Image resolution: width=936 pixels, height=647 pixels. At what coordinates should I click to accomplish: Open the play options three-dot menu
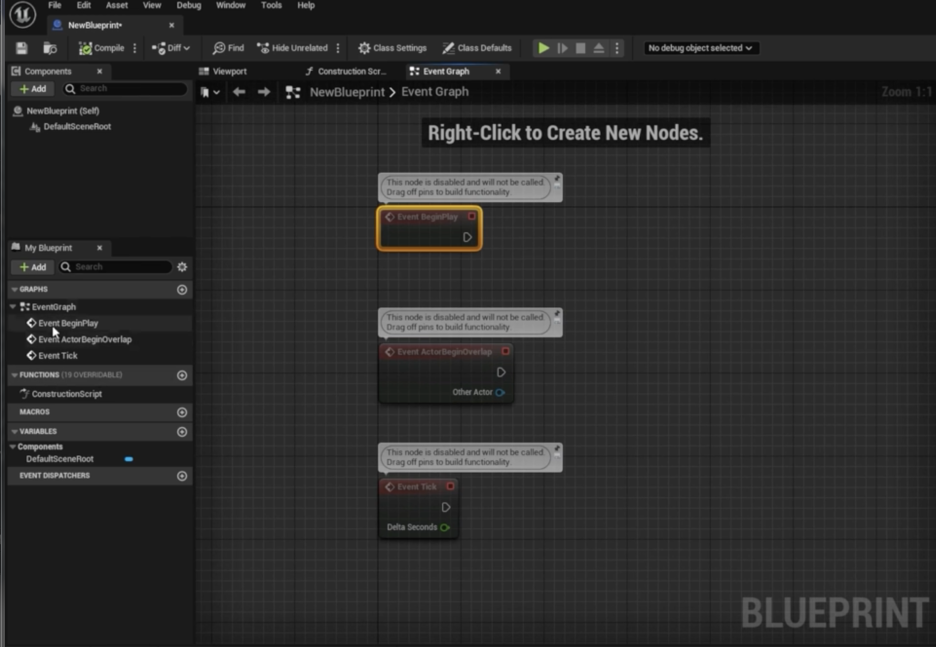point(617,48)
